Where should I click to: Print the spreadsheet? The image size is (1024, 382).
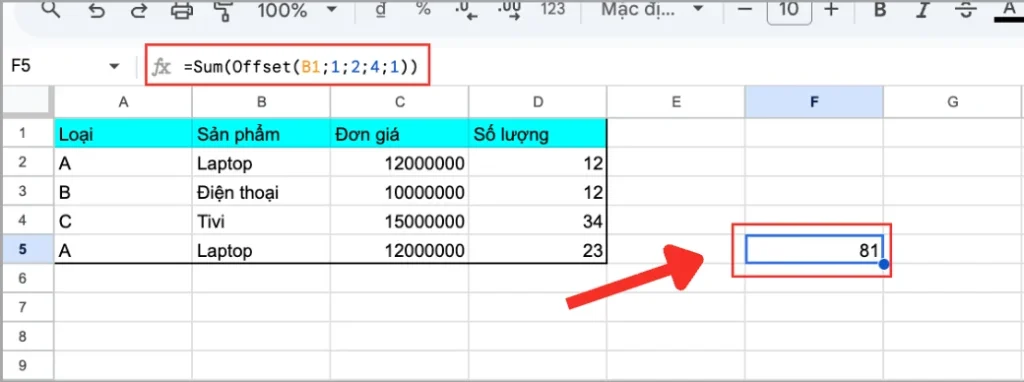click(182, 9)
